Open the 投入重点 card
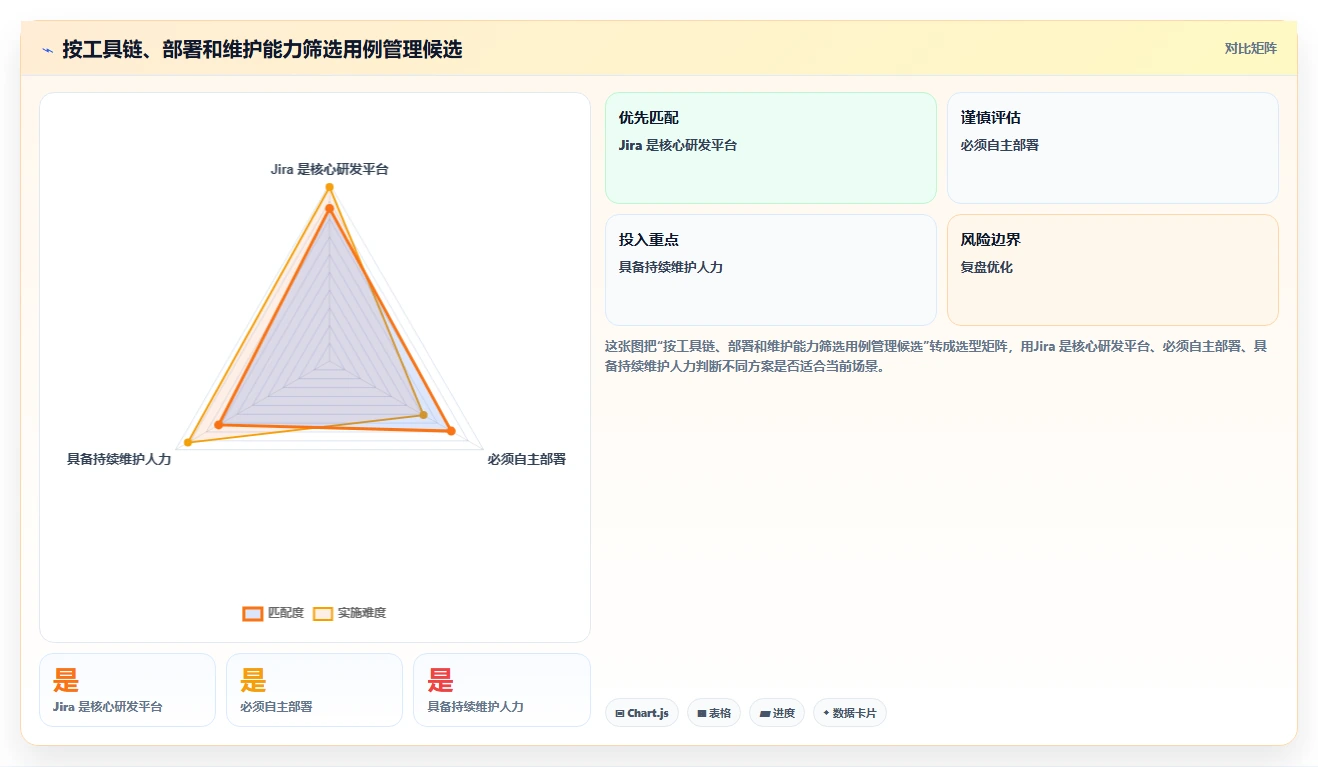The width and height of the screenshot is (1318, 767). coord(771,270)
